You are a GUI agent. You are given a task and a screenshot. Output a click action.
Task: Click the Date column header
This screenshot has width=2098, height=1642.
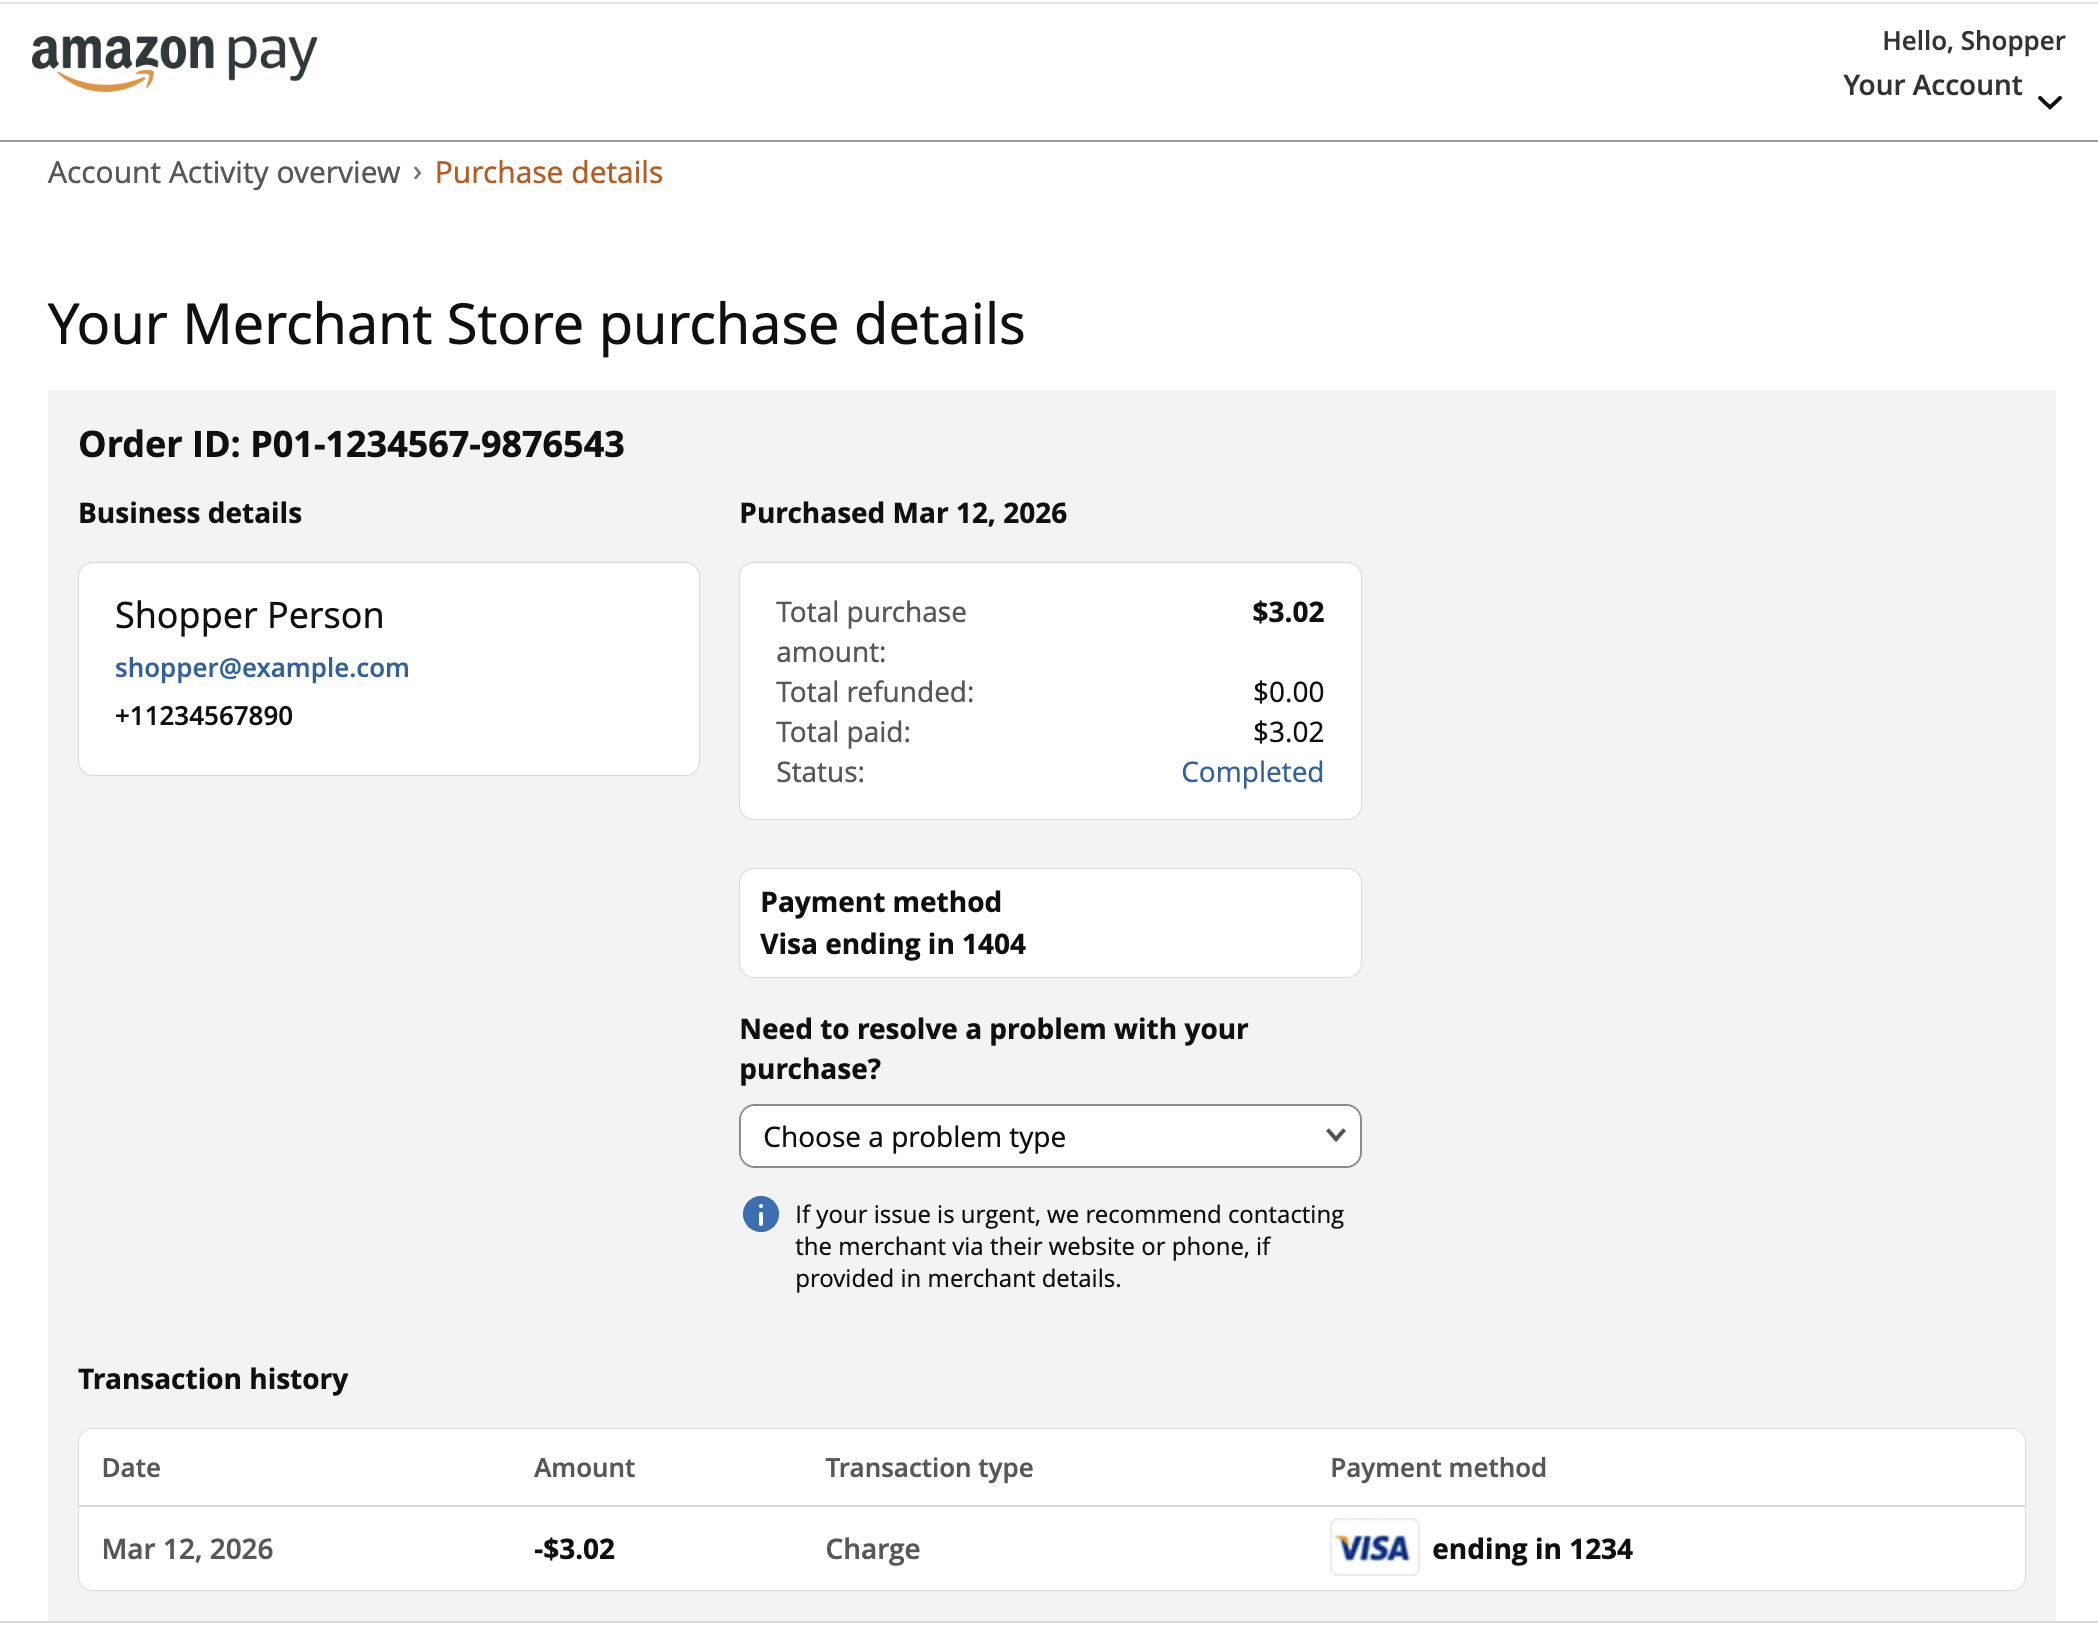pyautogui.click(x=131, y=1467)
